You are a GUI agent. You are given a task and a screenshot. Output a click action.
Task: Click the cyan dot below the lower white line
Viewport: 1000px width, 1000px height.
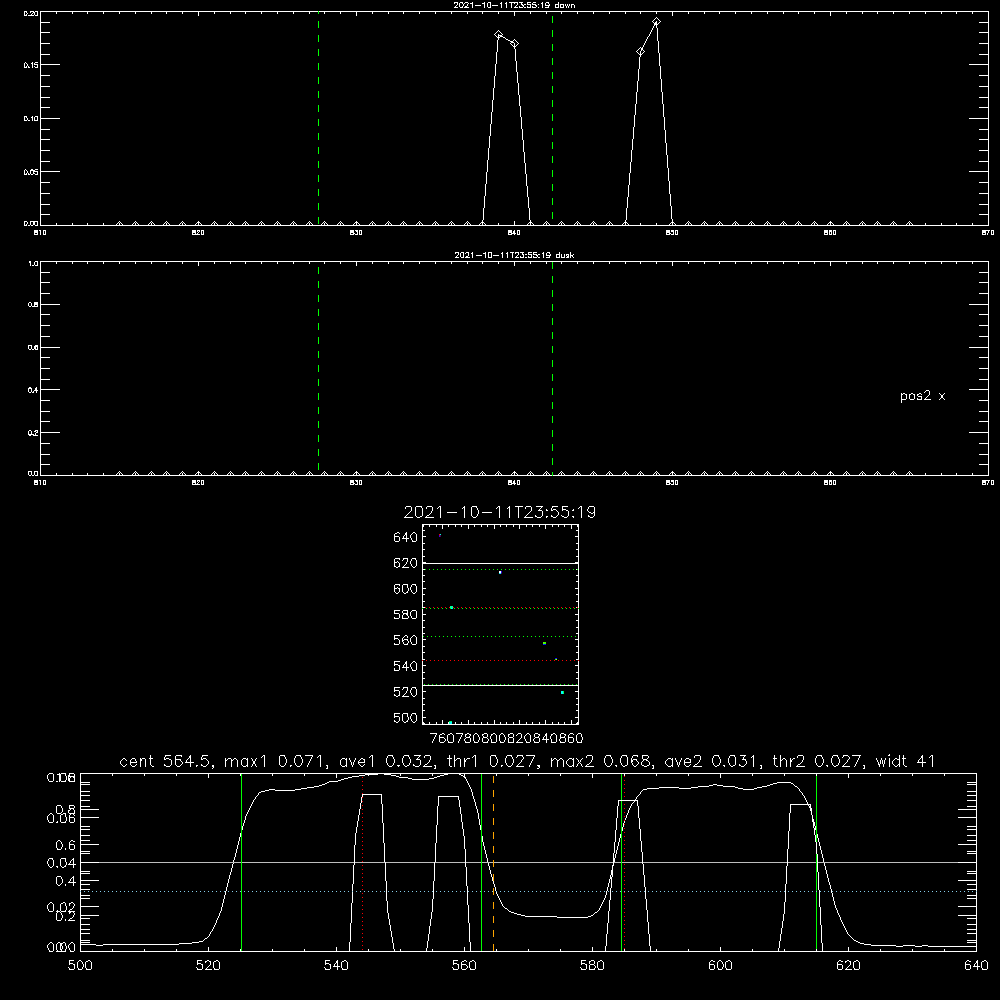562,693
